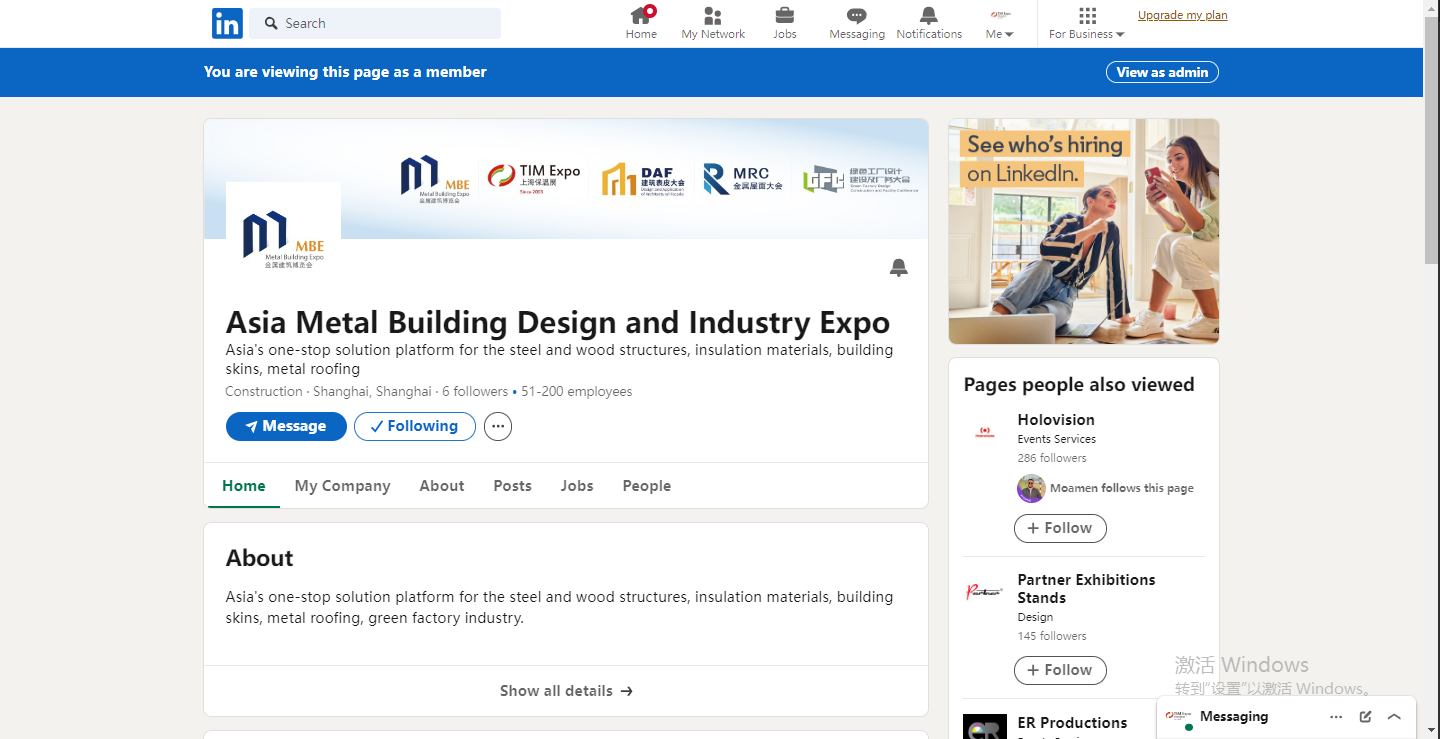Image resolution: width=1440 pixels, height=739 pixels.
Task: Open My Network in the top nav
Action: [x=713, y=23]
